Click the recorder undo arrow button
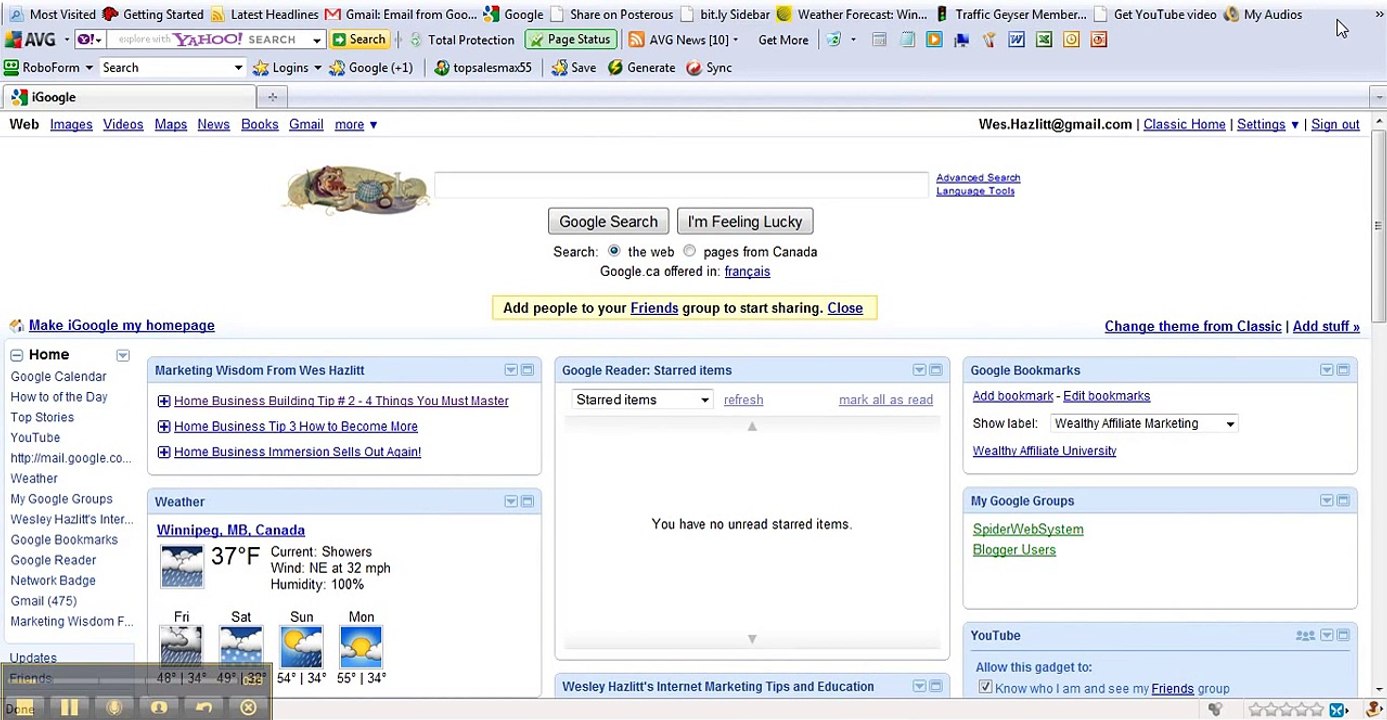This screenshot has width=1387, height=720. click(204, 708)
